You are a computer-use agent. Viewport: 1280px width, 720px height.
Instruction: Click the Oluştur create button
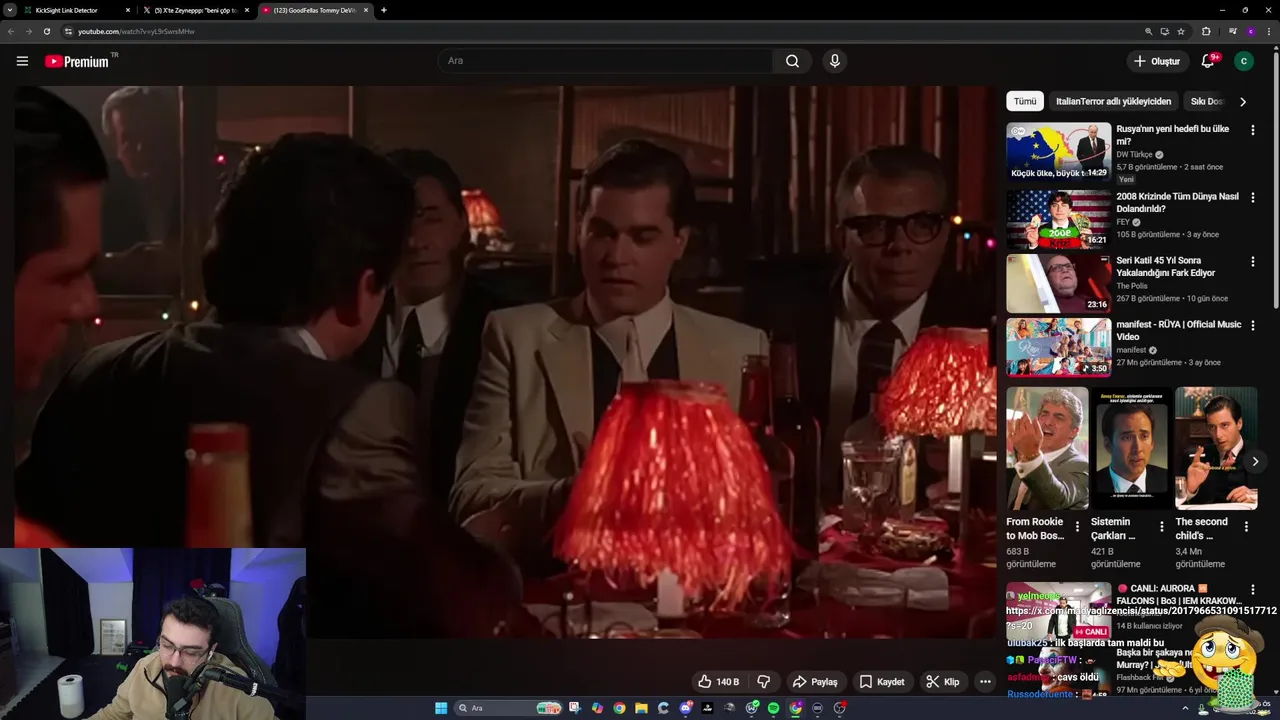pyautogui.click(x=1157, y=61)
